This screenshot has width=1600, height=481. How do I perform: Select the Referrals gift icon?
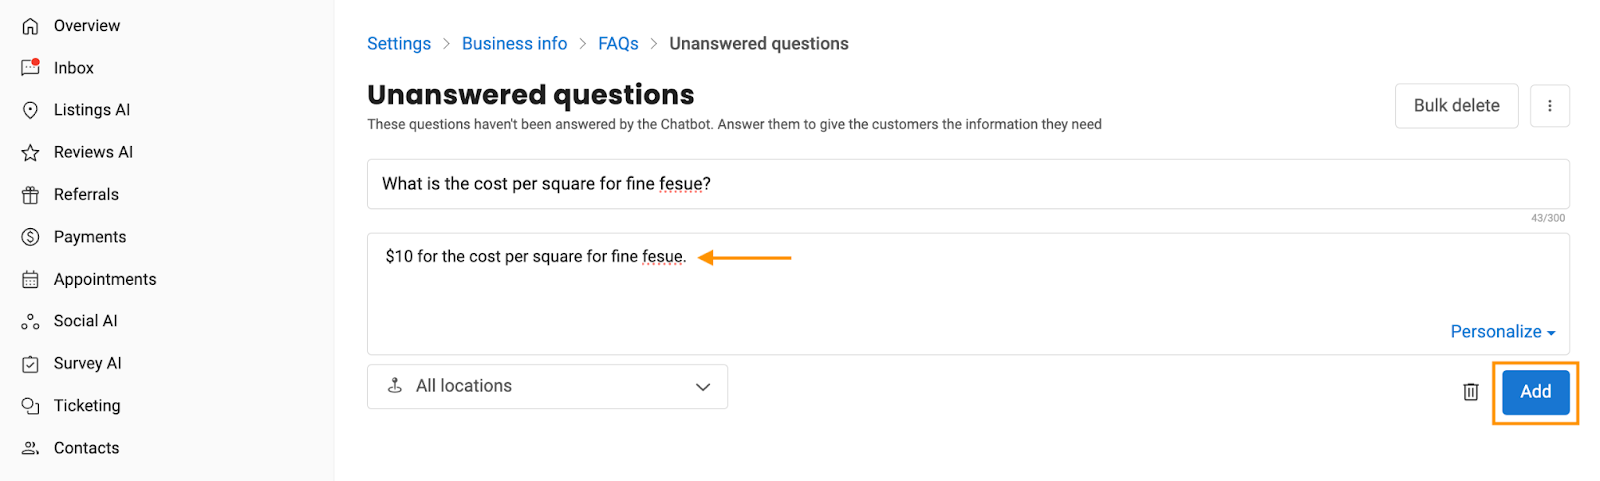(31, 195)
